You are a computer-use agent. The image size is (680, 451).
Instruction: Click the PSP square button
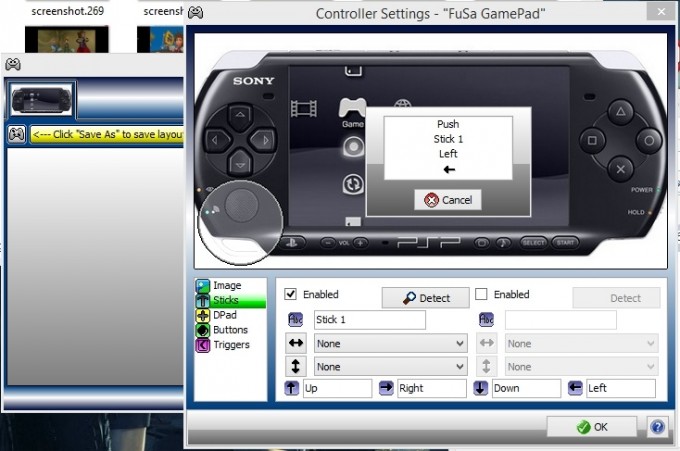592,141
